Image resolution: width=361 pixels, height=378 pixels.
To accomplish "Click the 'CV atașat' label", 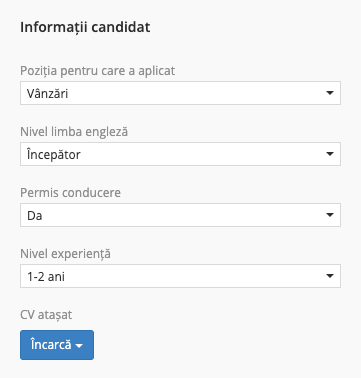I will 46,315.
